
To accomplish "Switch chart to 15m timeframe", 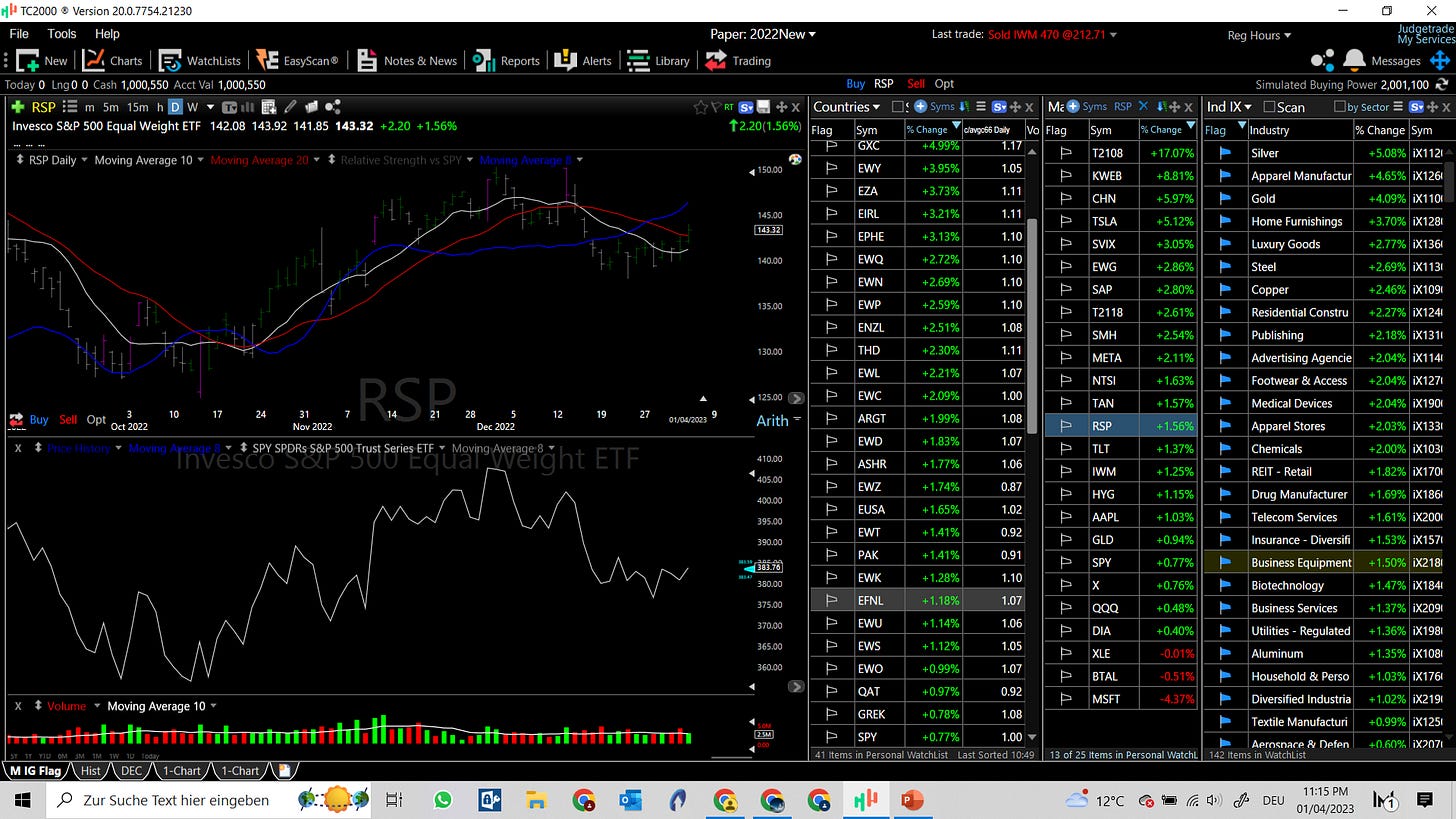I will [138, 107].
